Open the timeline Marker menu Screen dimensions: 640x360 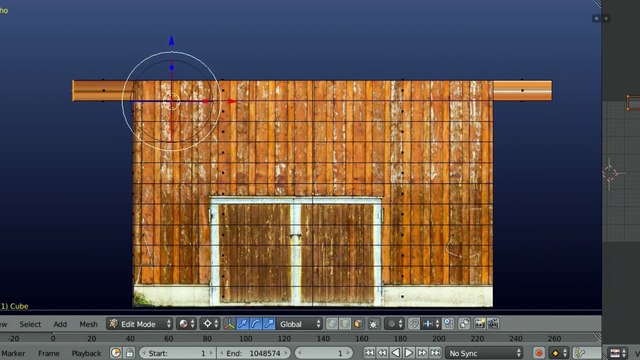click(13, 353)
